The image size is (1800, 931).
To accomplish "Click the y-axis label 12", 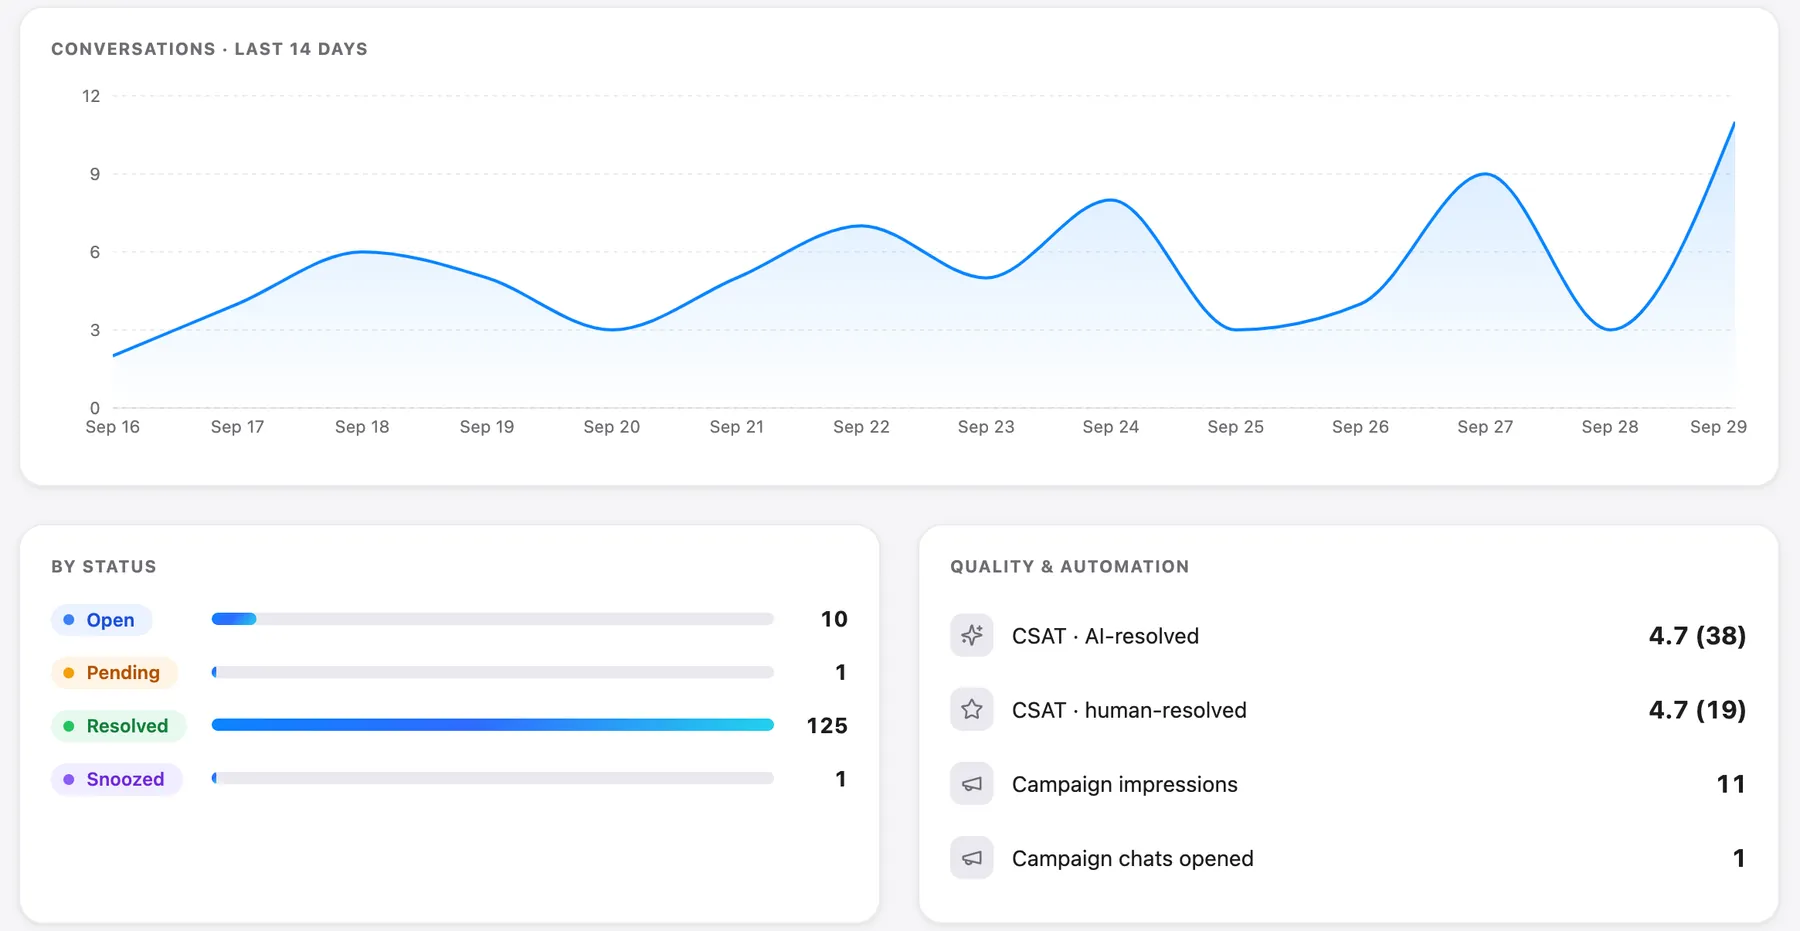I will pos(91,96).
